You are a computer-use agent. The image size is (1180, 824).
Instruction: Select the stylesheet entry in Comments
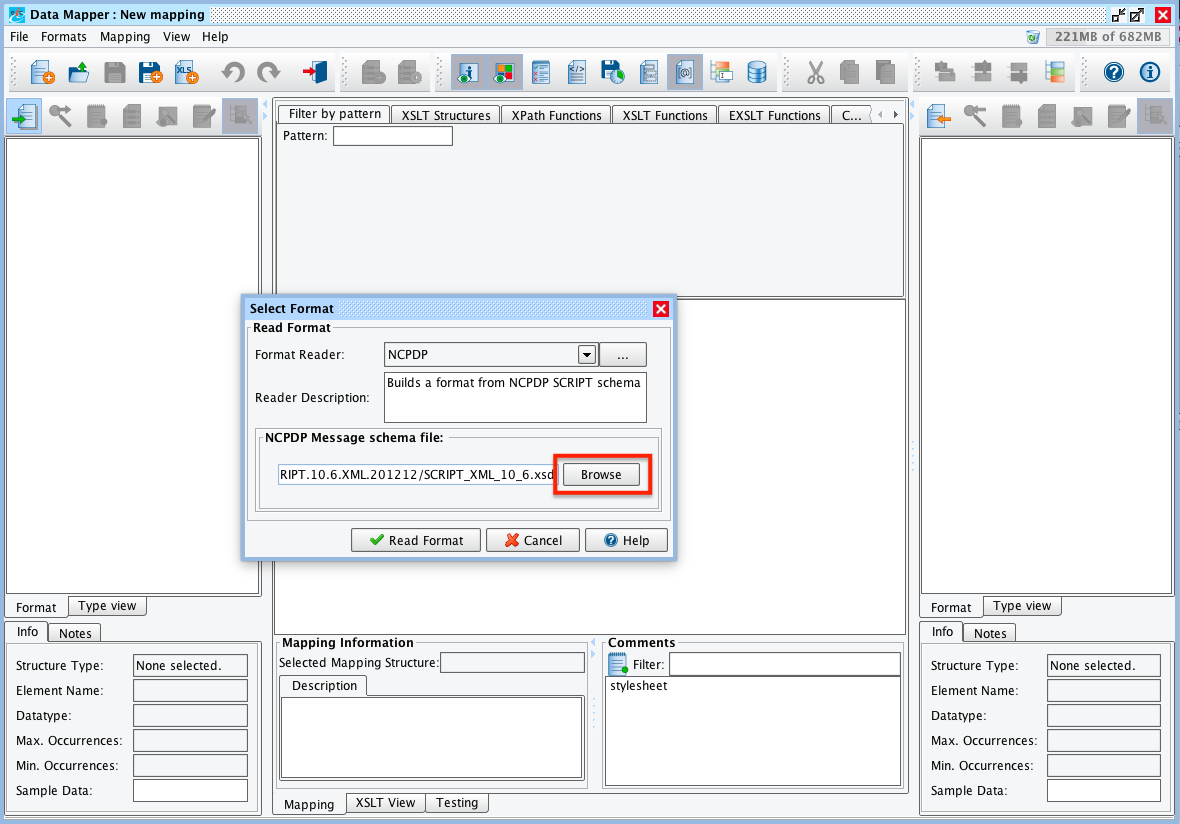click(x=638, y=686)
